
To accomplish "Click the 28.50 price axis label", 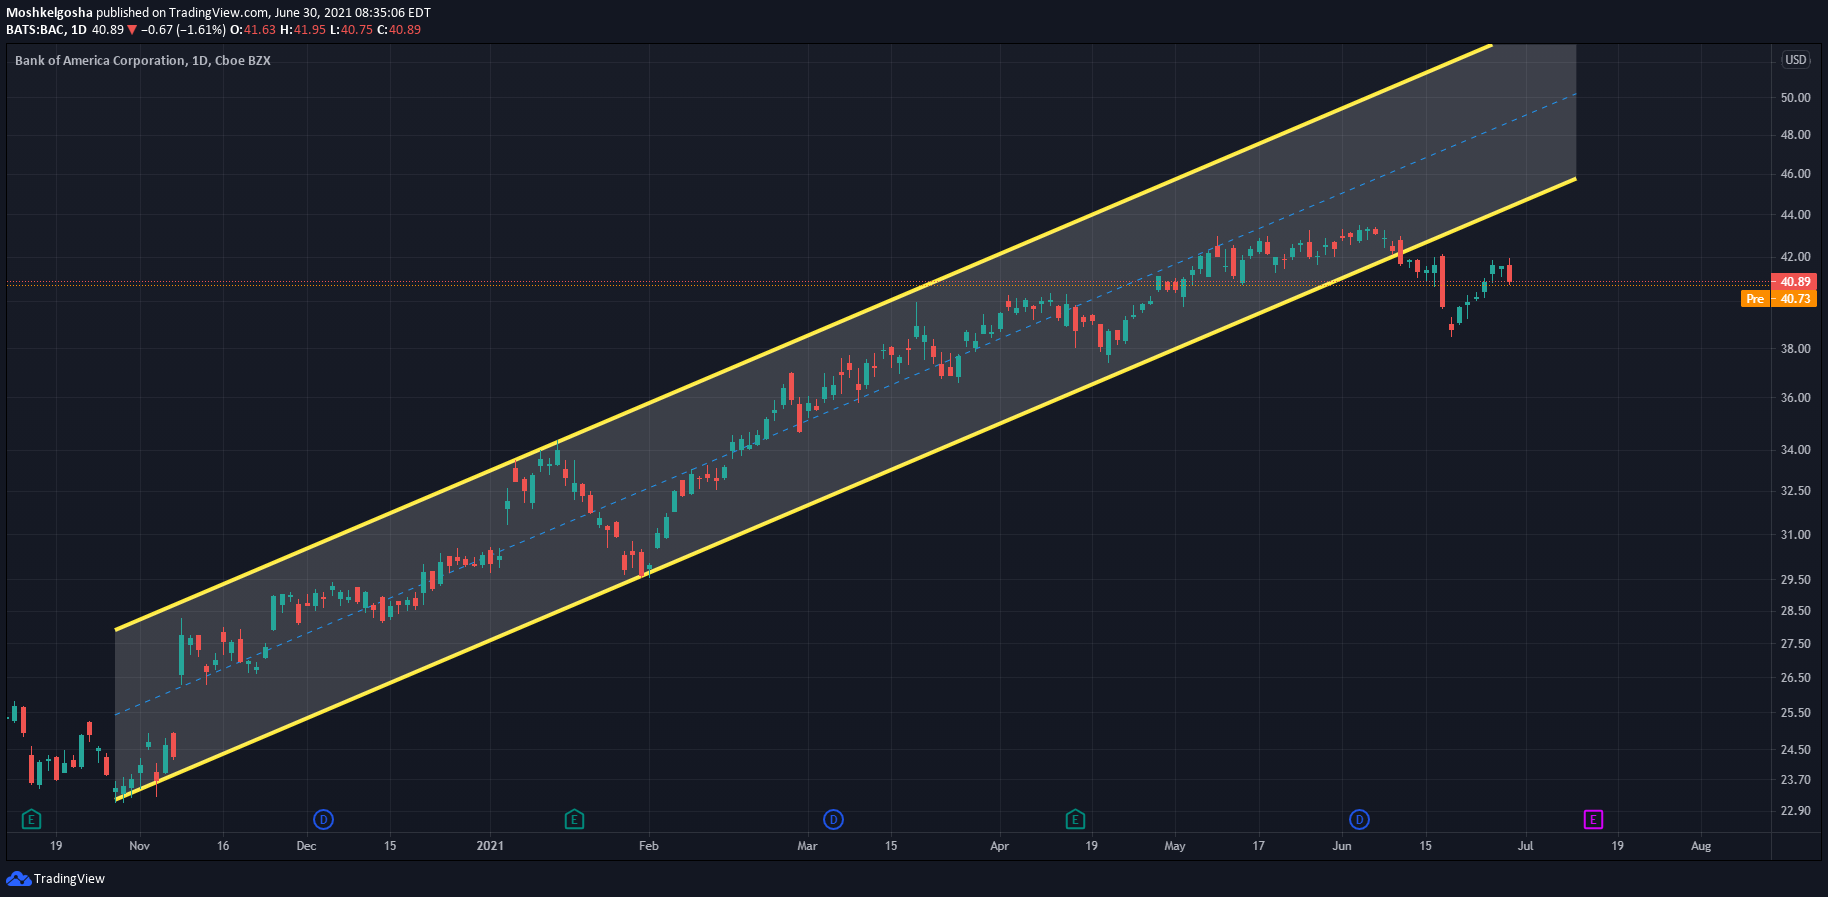I will point(1795,611).
